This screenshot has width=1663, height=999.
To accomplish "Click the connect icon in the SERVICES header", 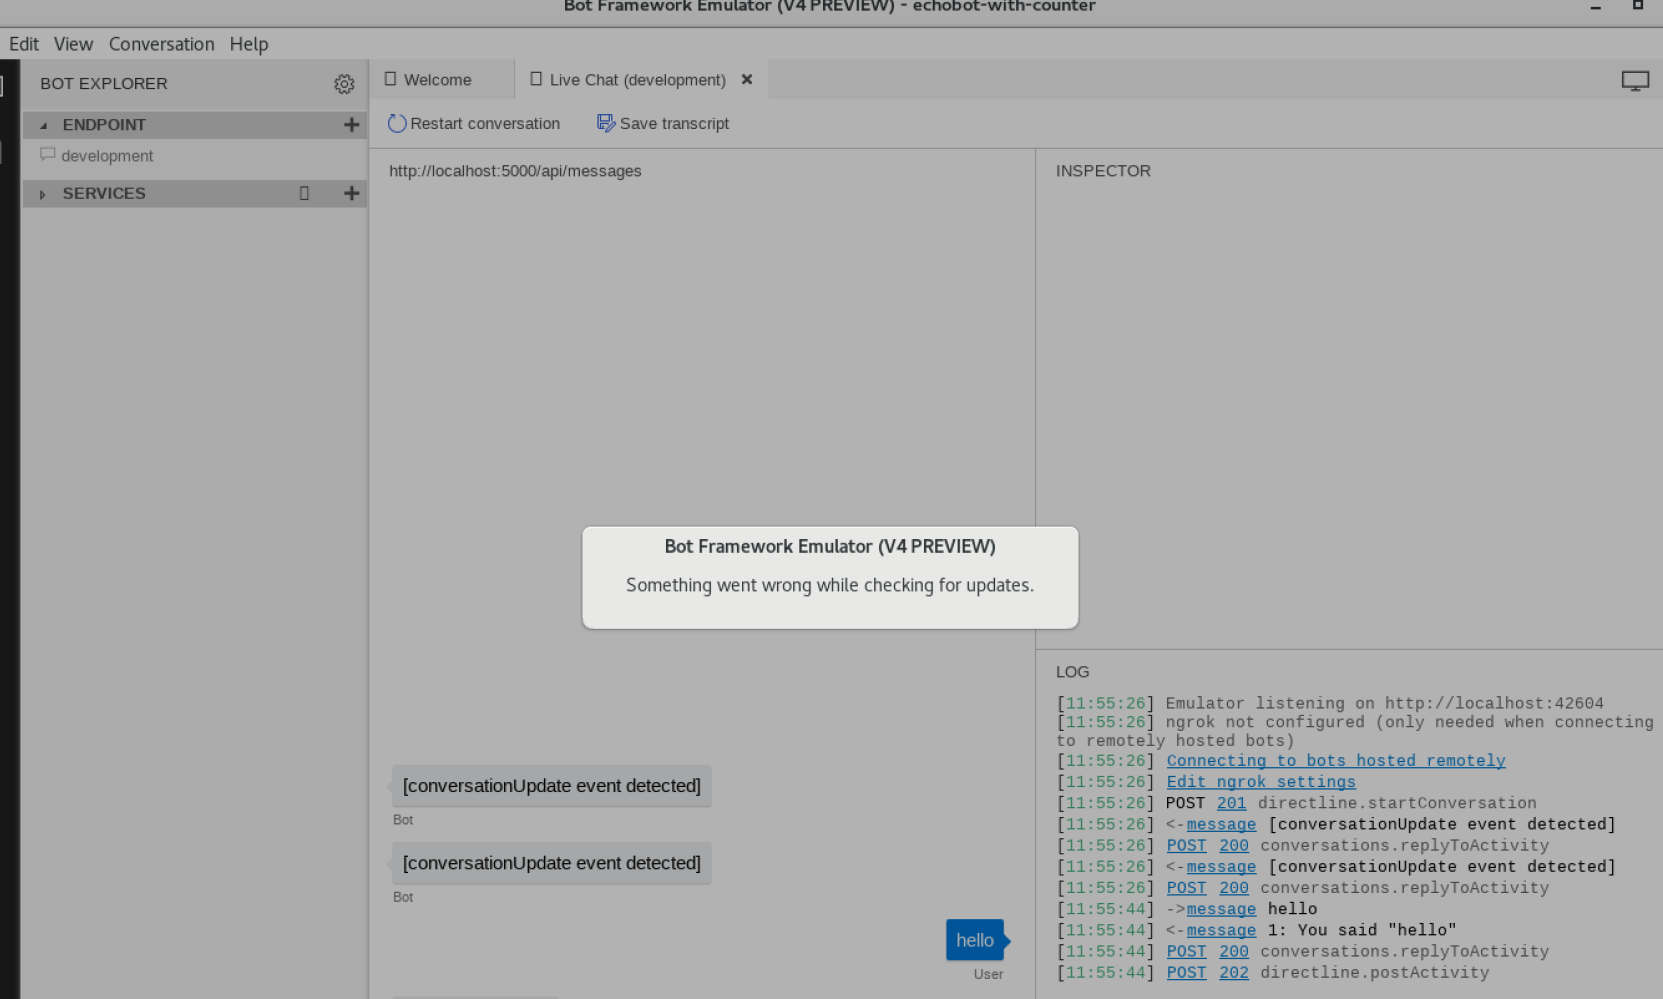I will click(x=304, y=193).
